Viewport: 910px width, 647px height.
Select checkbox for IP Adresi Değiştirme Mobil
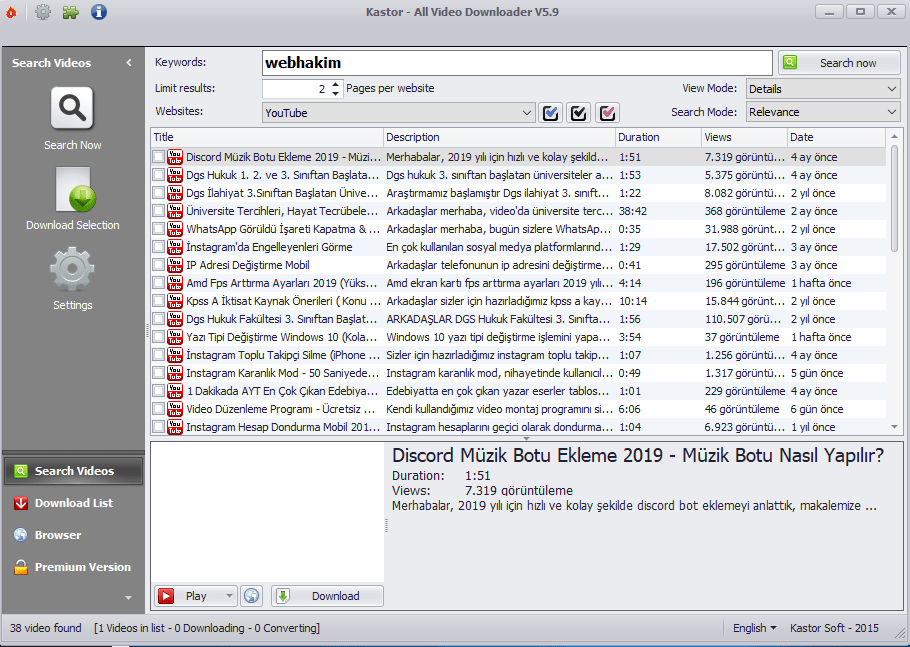tap(158, 265)
